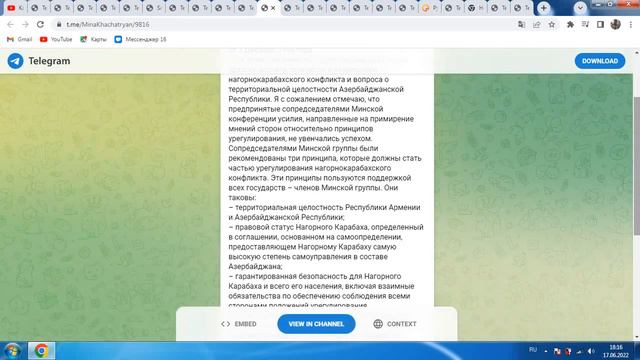Share this page from address bar
Image resolution: width=640 pixels, height=360 pixels.
tap(536, 24)
